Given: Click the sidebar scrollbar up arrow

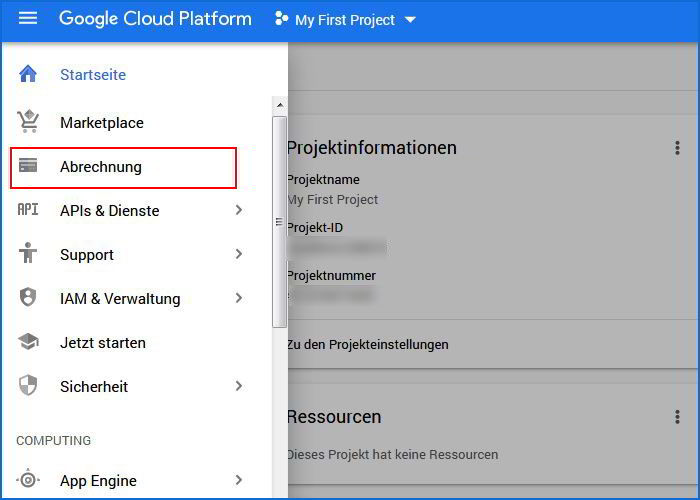Looking at the screenshot, I should click(x=280, y=105).
